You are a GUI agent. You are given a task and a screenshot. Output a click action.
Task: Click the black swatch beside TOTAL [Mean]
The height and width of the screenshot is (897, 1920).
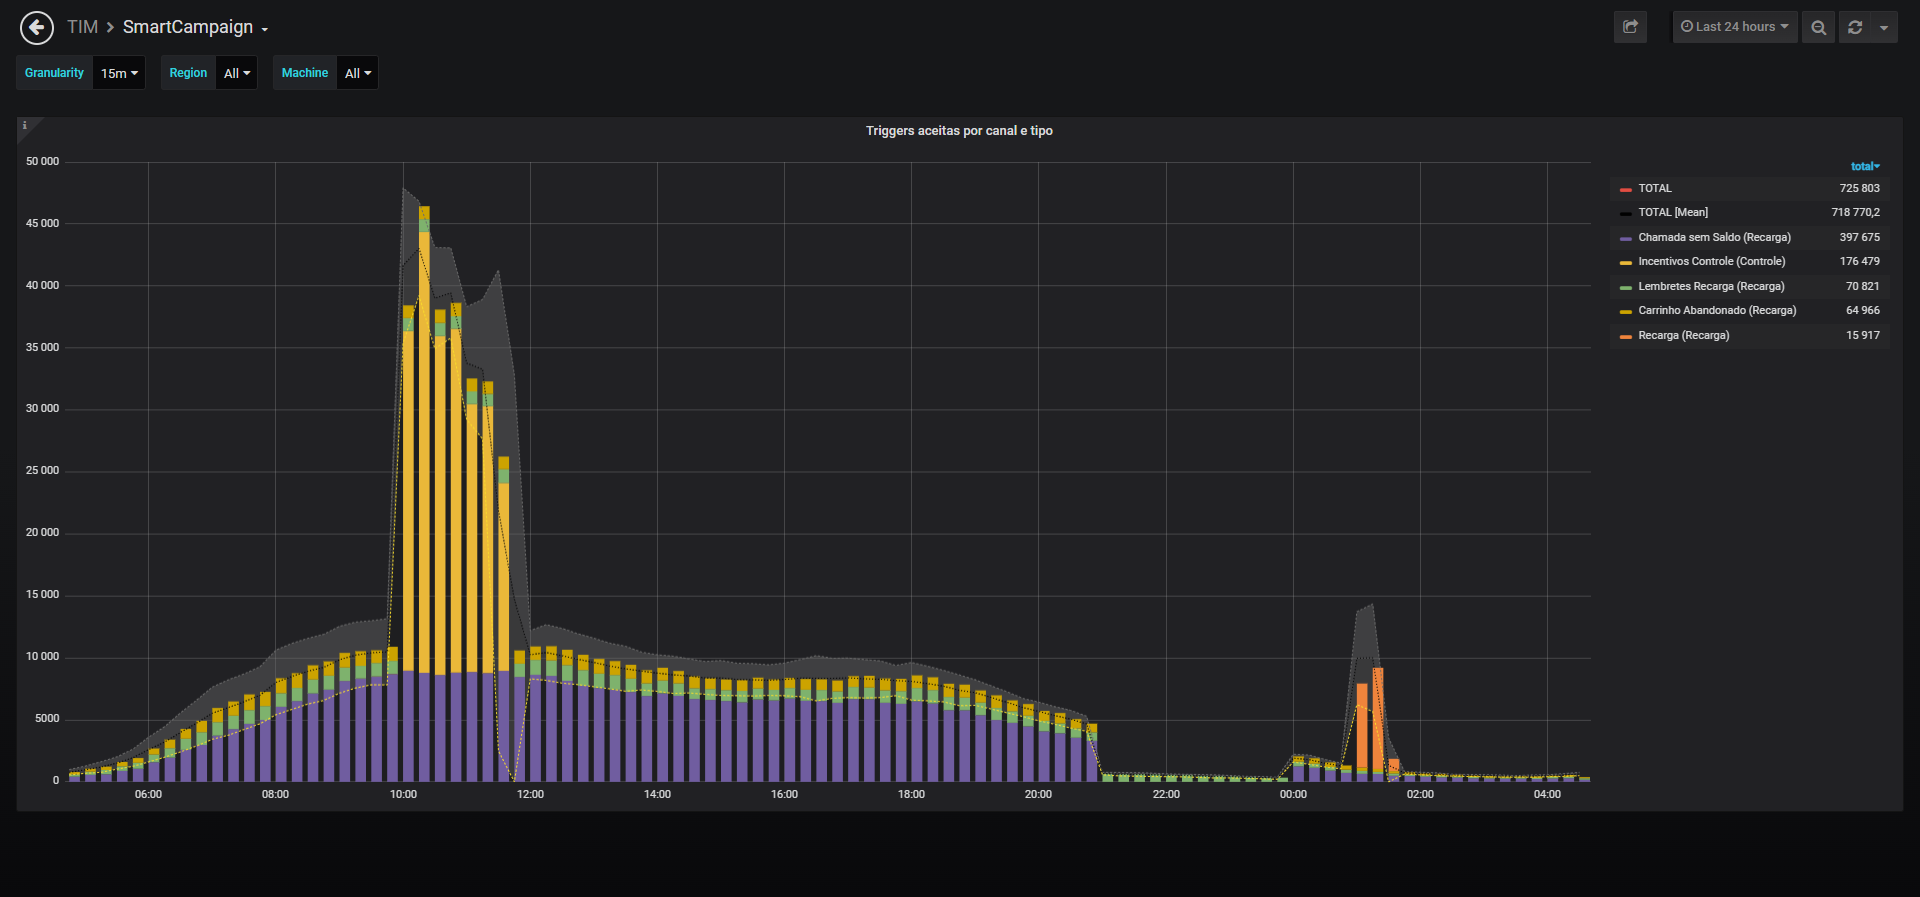[x=1626, y=213]
